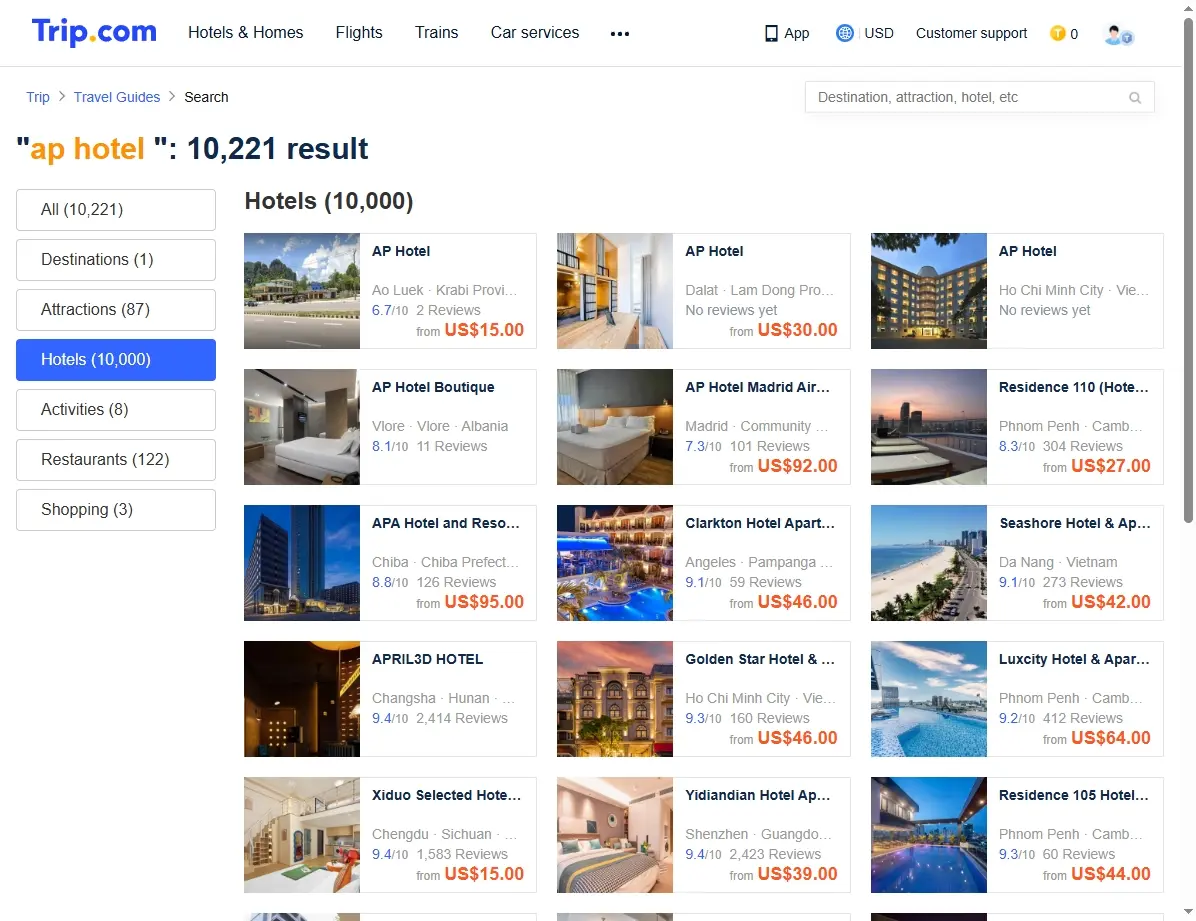This screenshot has height=921, width=1196.
Task: Open the Flights menu item
Action: point(358,33)
